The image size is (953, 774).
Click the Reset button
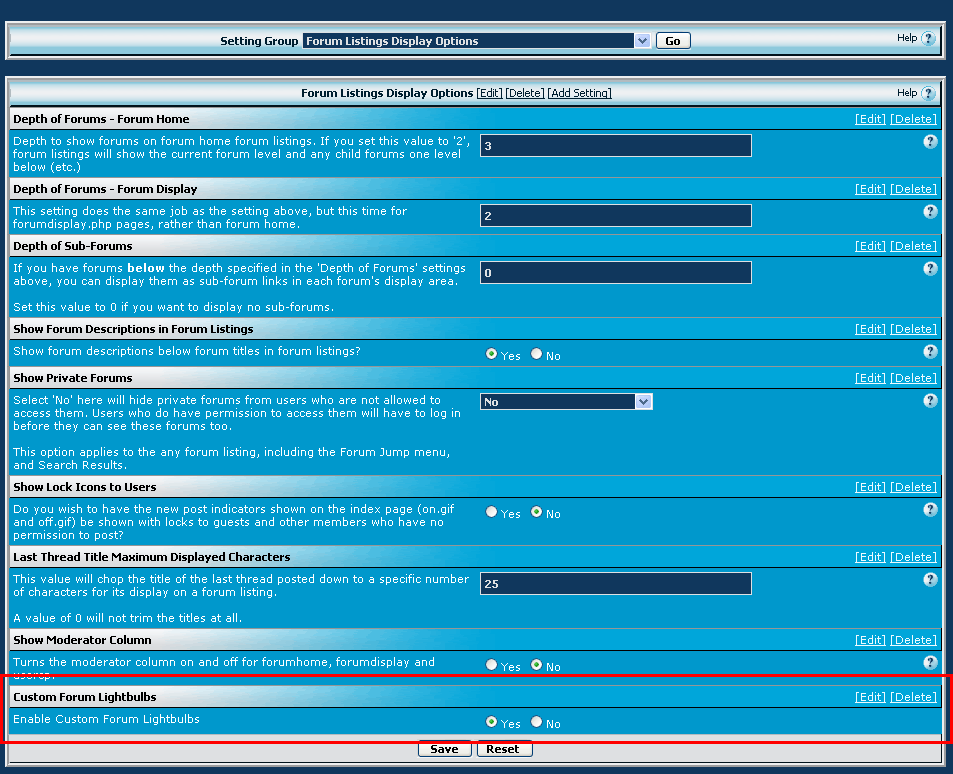point(503,749)
